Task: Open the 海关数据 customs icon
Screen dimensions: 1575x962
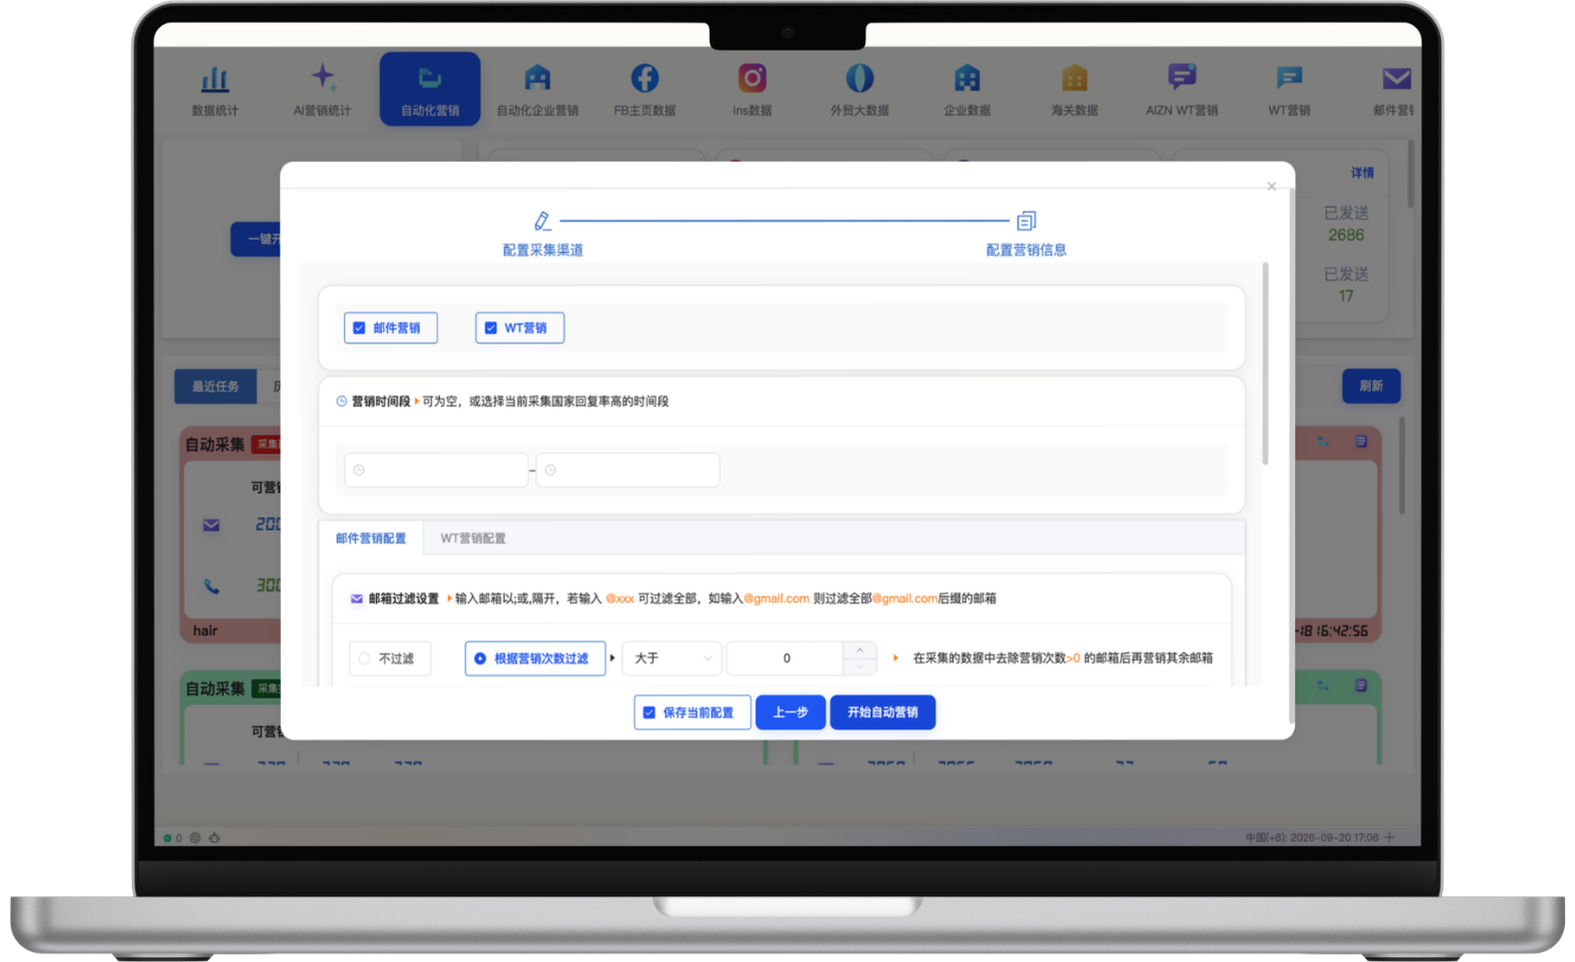Action: (1074, 78)
